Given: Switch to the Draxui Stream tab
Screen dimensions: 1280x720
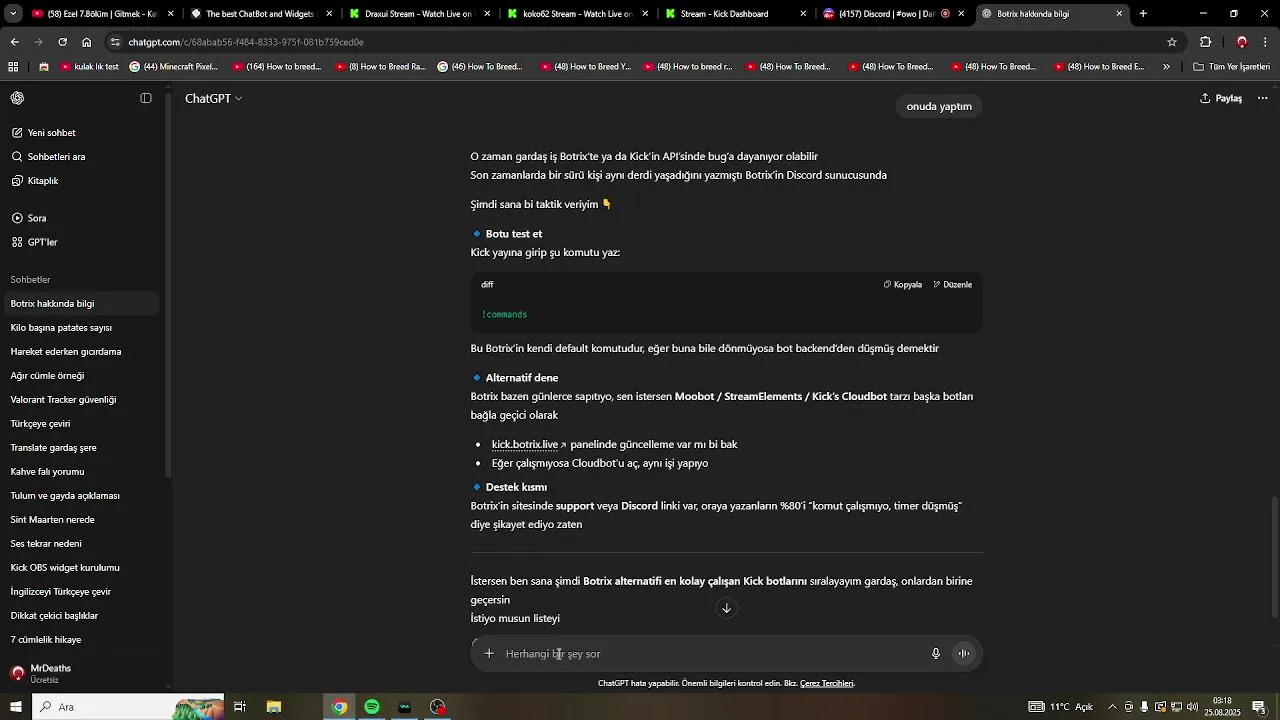Looking at the screenshot, I should [418, 14].
